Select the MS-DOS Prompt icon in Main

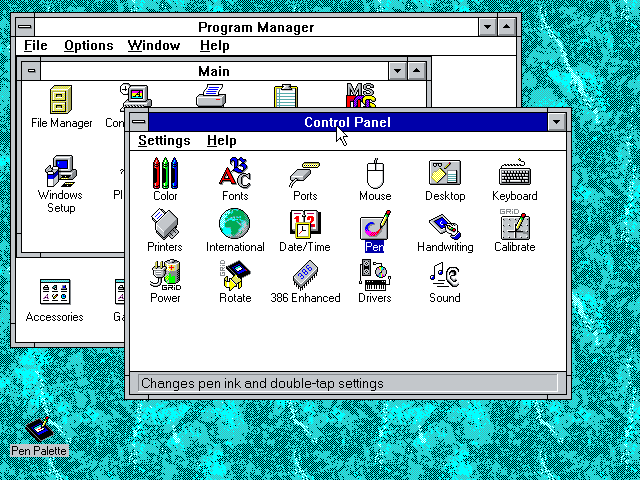361,95
